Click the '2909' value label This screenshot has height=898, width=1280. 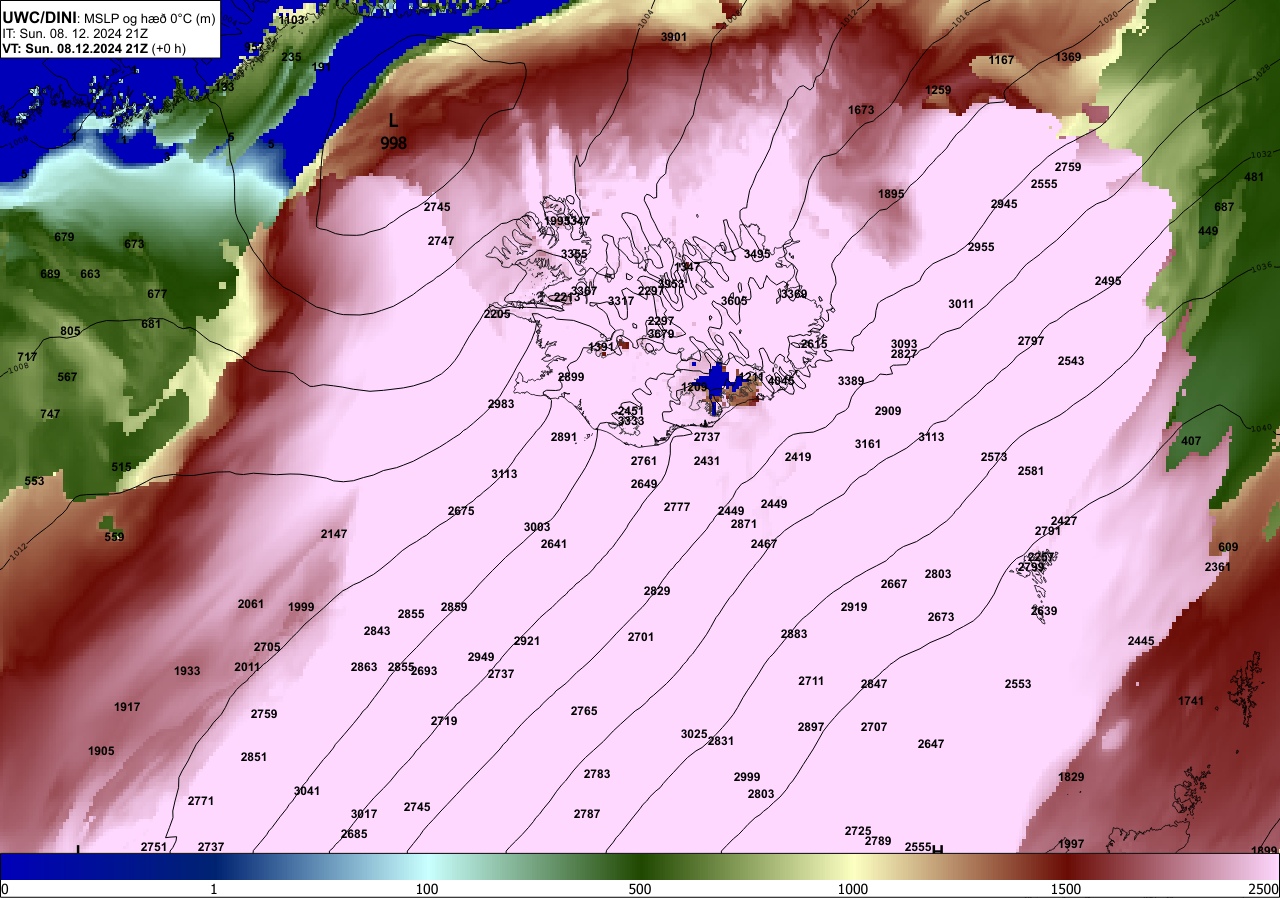[888, 411]
